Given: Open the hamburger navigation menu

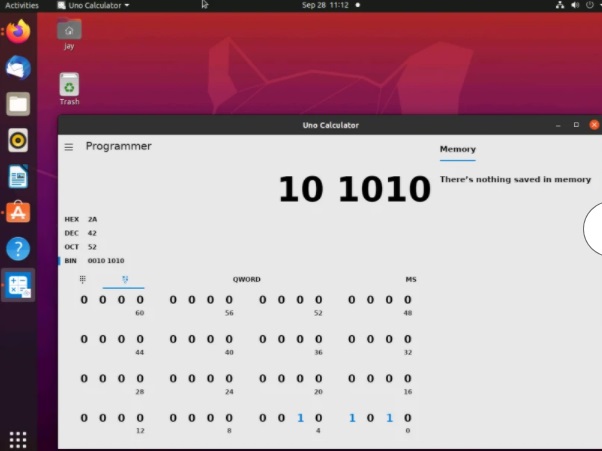Looking at the screenshot, I should tap(69, 147).
